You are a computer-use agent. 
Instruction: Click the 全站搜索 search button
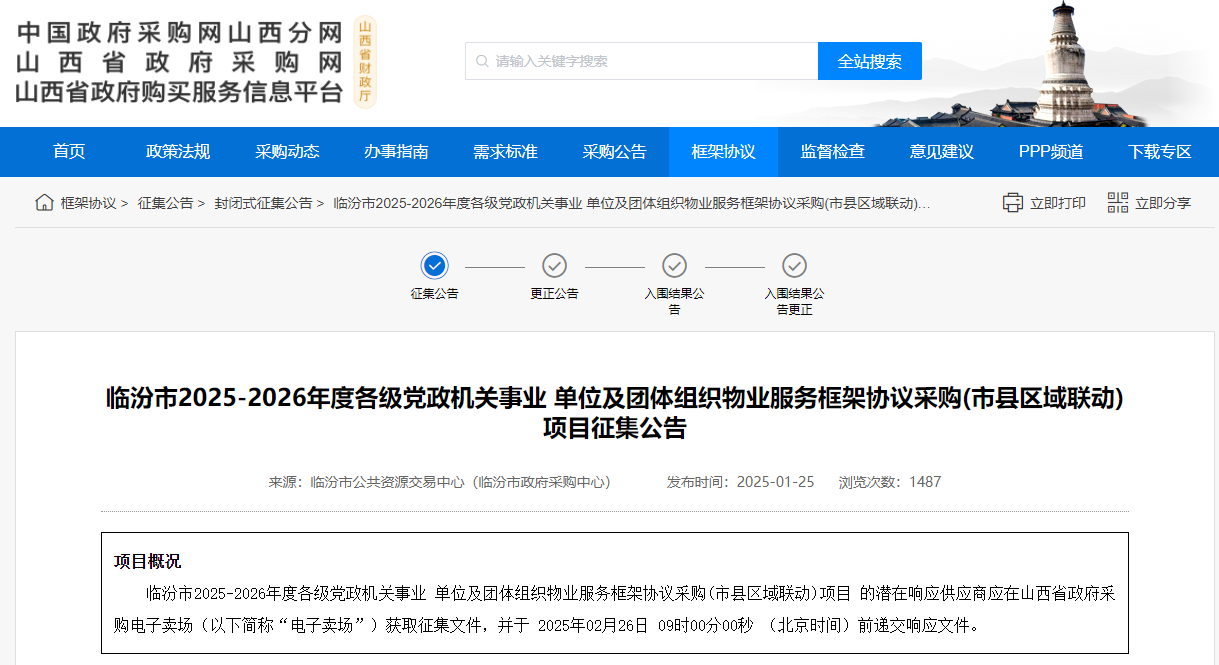pos(869,61)
